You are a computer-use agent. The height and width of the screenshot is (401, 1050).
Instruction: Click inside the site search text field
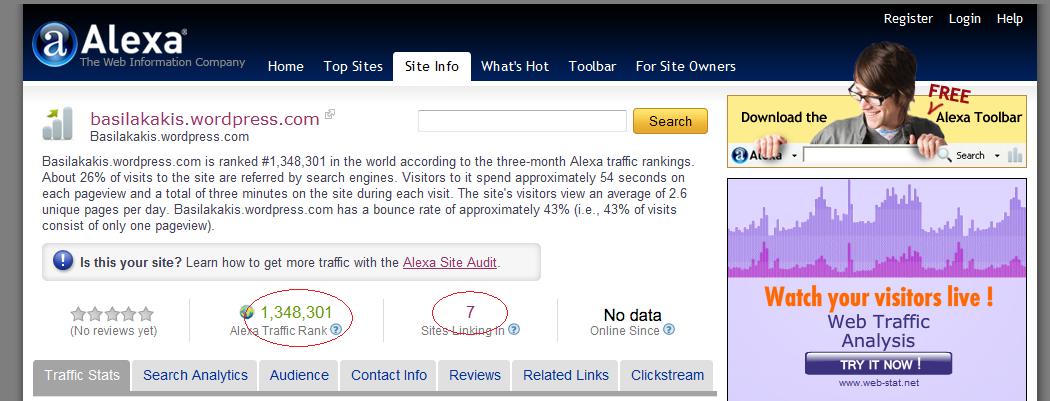pyautogui.click(x=522, y=121)
